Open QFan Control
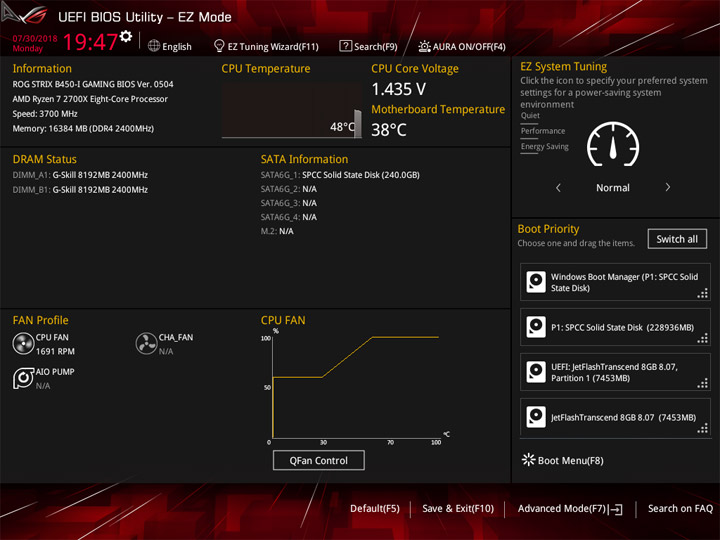Image resolution: width=720 pixels, height=540 pixels. coord(319,460)
